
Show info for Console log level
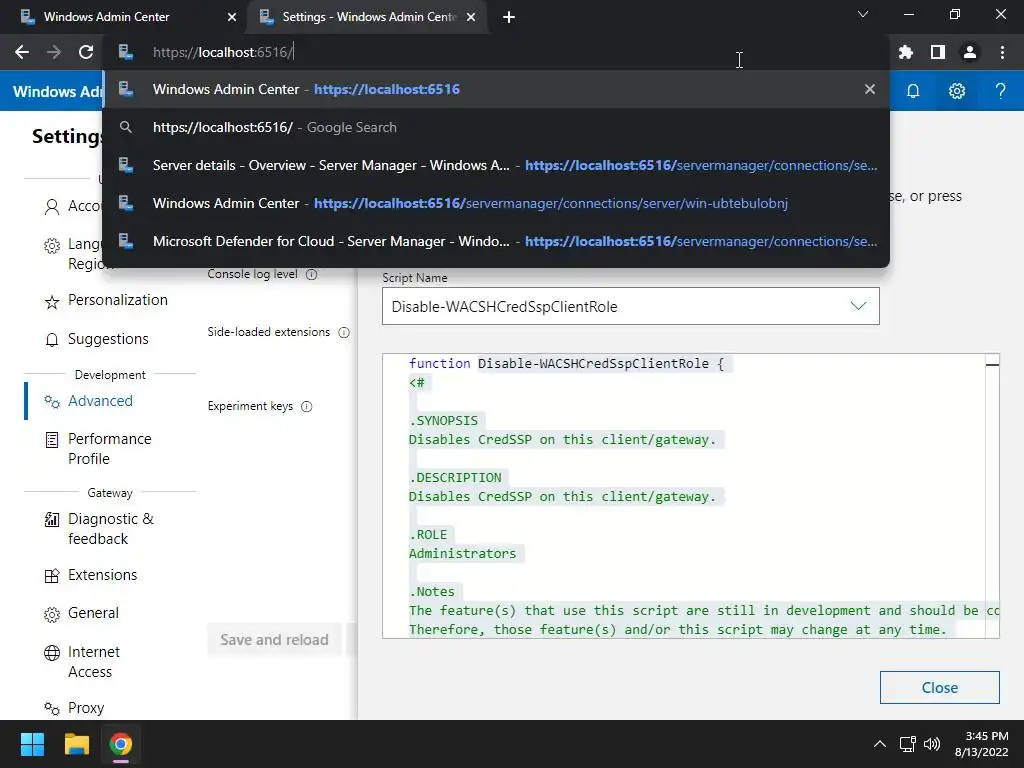click(312, 274)
